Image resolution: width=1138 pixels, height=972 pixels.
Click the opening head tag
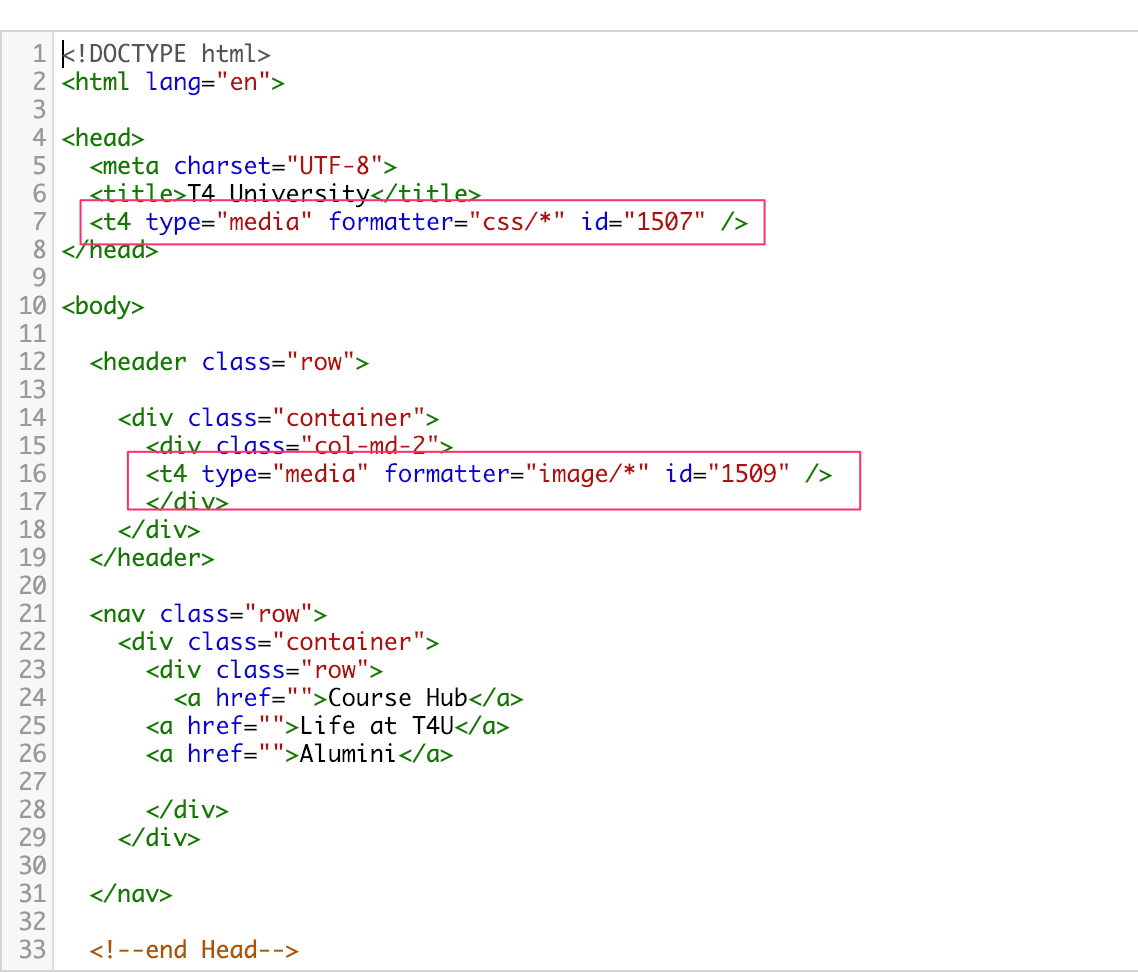103,137
